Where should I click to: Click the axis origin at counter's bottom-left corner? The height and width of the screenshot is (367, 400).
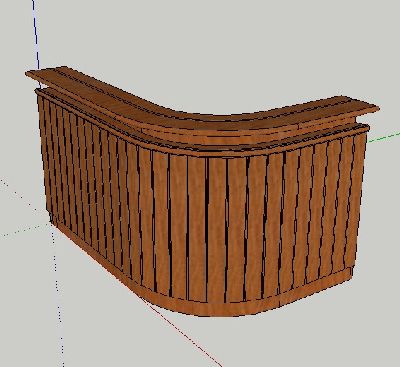[51, 223]
